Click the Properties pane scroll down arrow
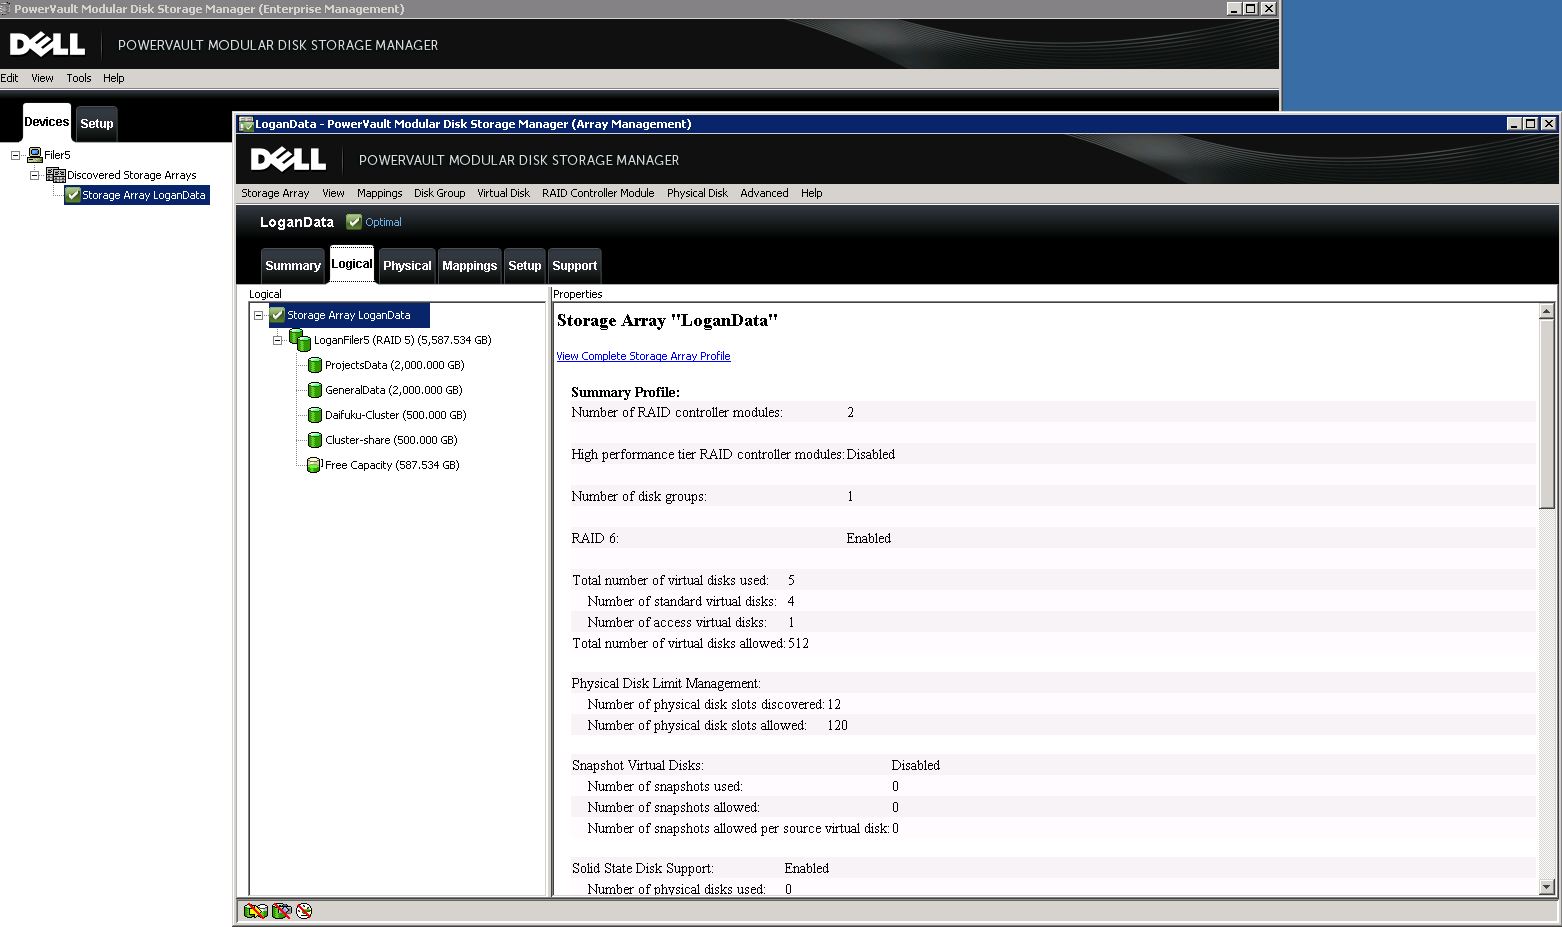The height and width of the screenshot is (927, 1562). pyautogui.click(x=1547, y=886)
